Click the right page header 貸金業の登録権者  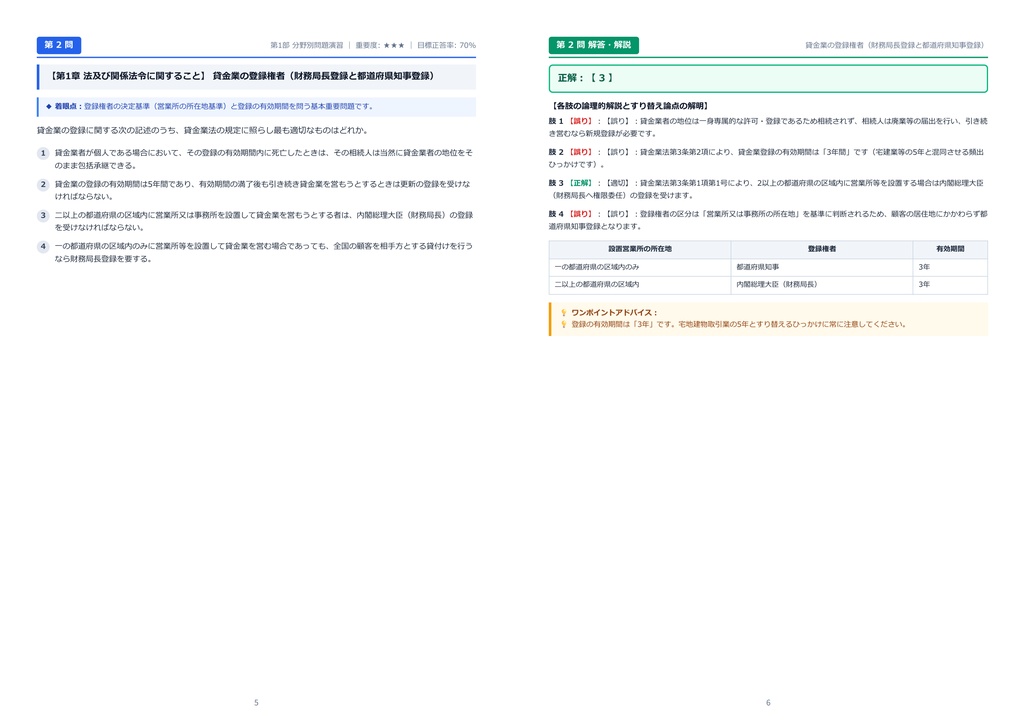(895, 45)
